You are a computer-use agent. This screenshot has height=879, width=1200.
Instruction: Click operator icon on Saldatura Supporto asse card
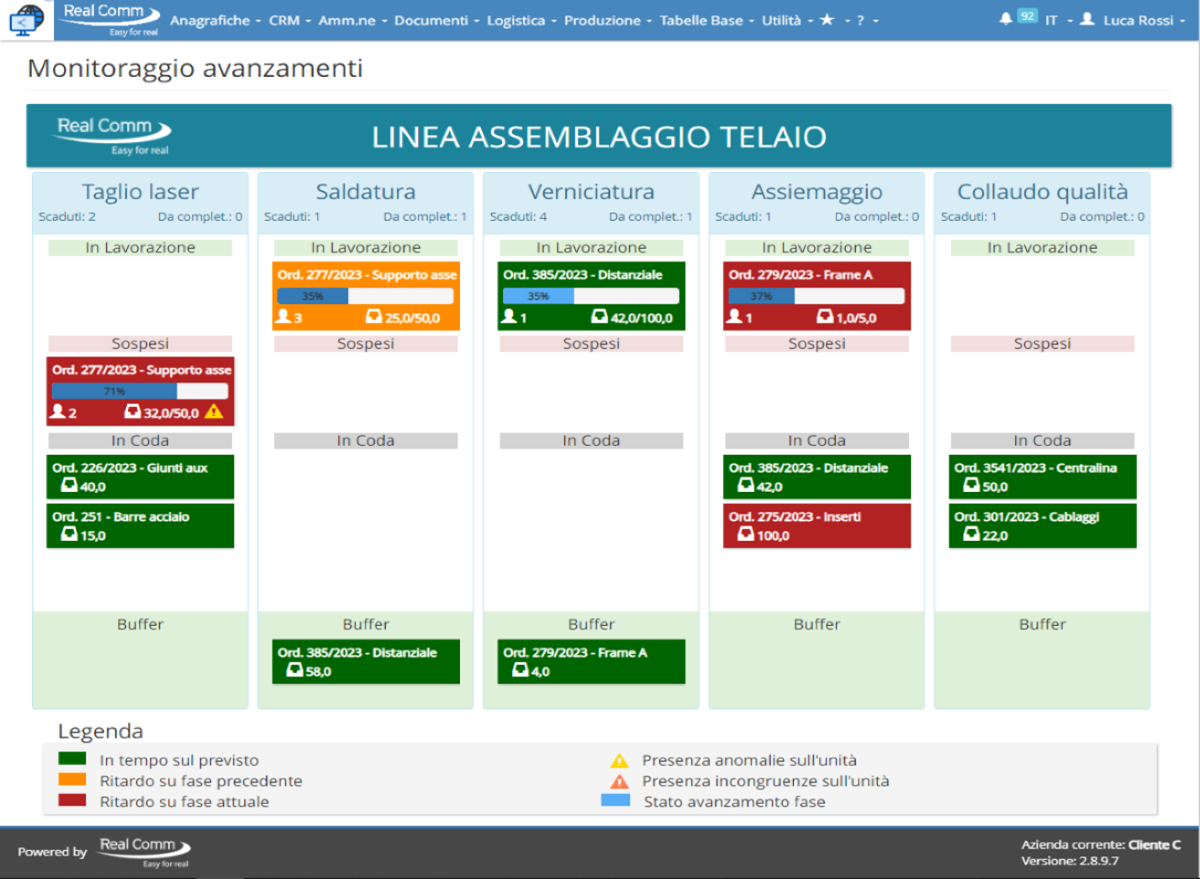283,317
